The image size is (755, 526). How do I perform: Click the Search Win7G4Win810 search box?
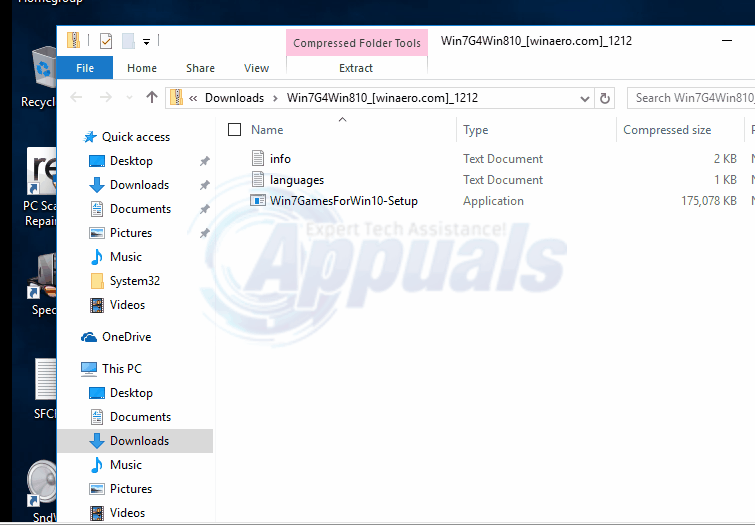click(691, 98)
